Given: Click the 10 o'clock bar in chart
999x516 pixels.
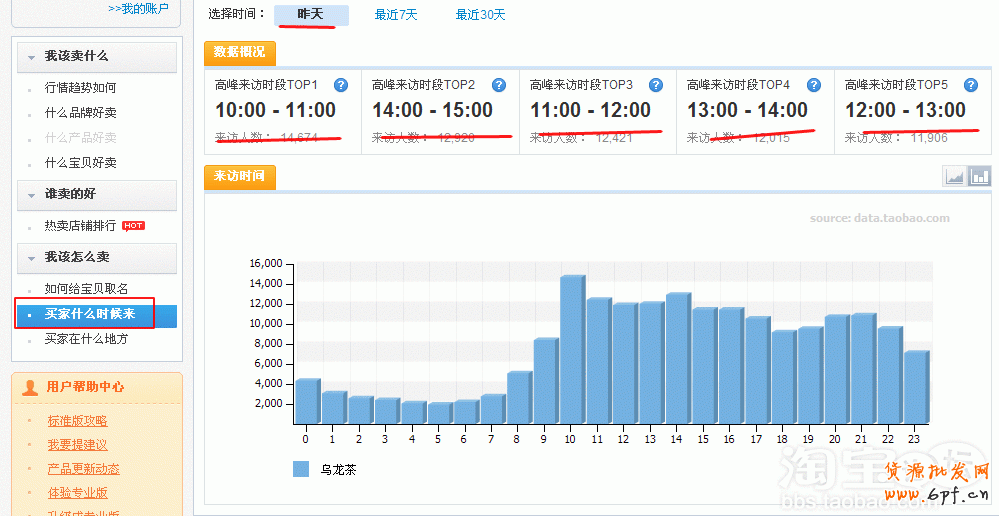Looking at the screenshot, I should click(x=571, y=350).
